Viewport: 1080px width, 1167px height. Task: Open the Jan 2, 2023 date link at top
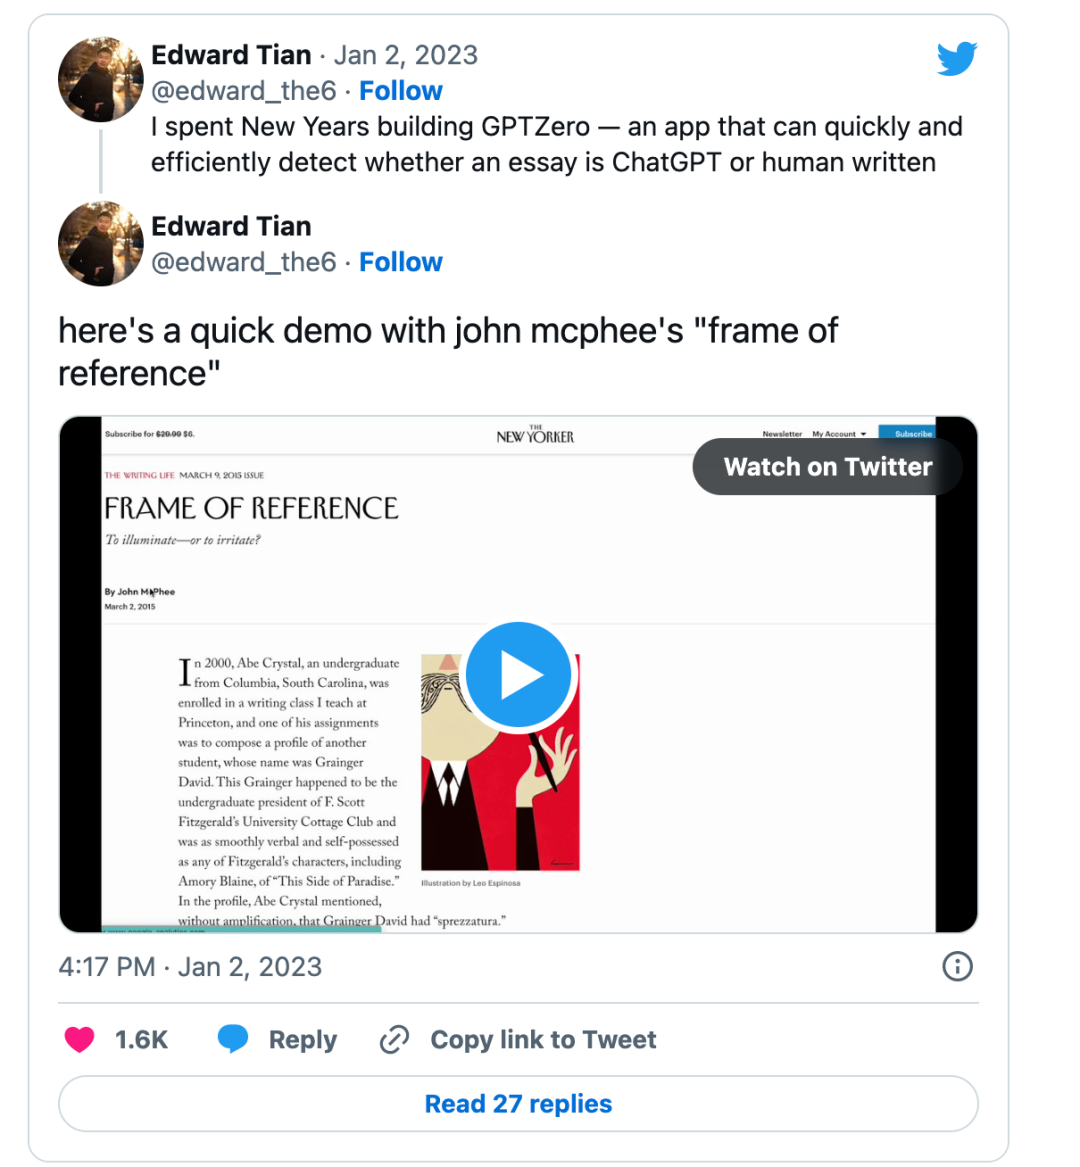(x=405, y=55)
